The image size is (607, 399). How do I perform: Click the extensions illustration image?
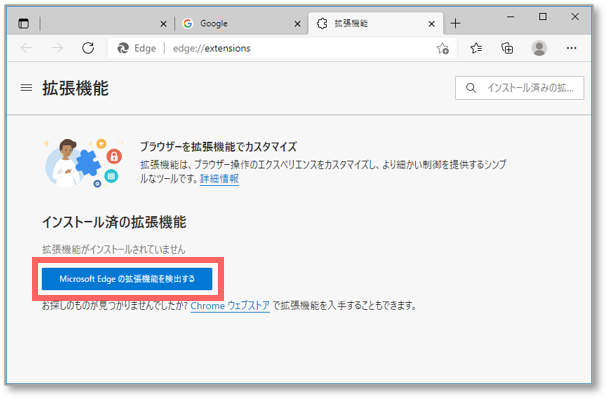click(x=83, y=163)
